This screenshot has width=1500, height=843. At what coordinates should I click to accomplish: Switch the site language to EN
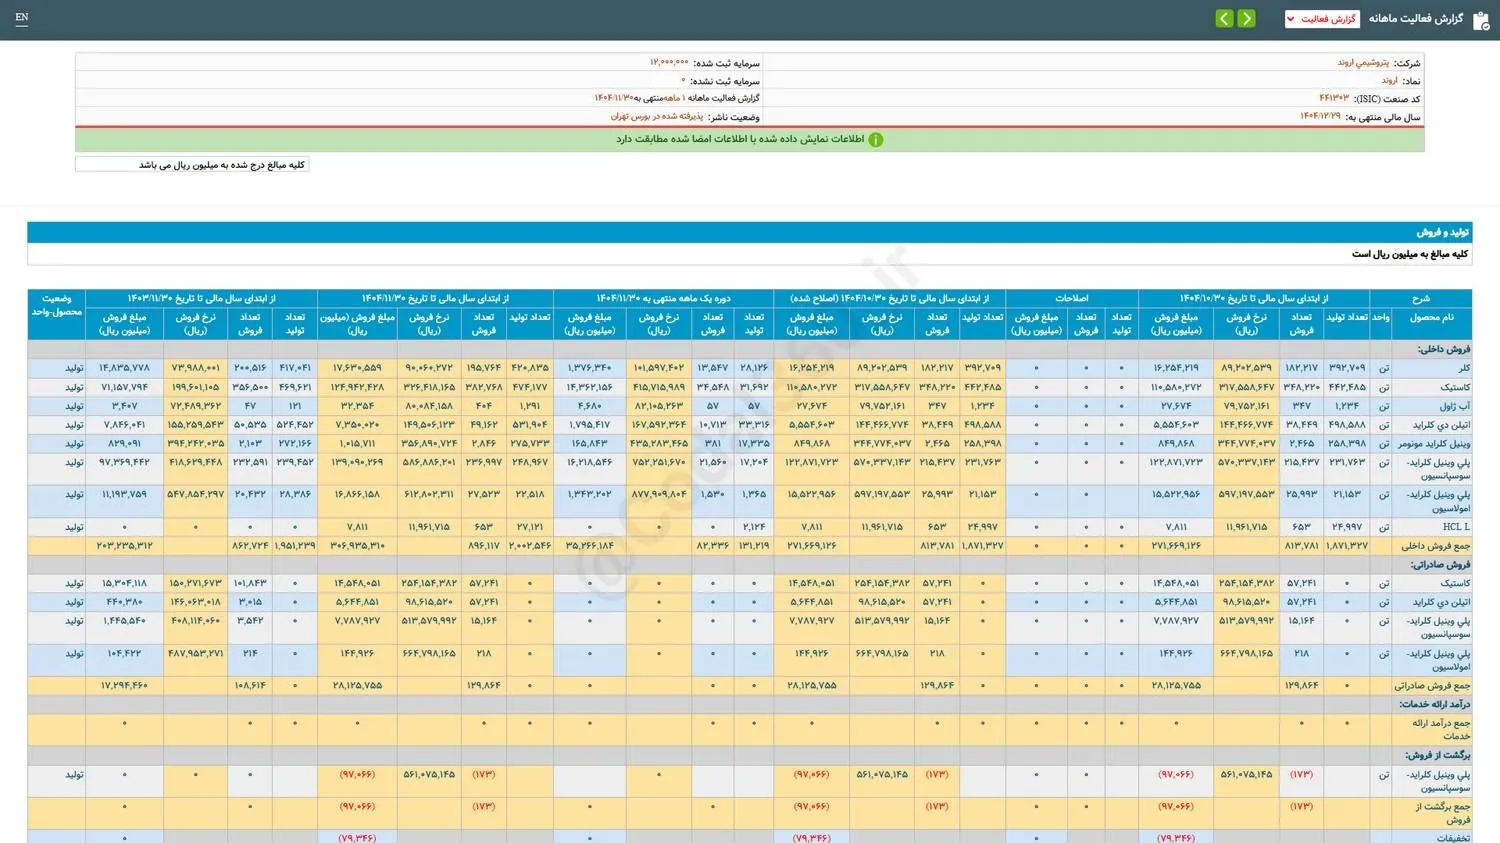[21, 17]
